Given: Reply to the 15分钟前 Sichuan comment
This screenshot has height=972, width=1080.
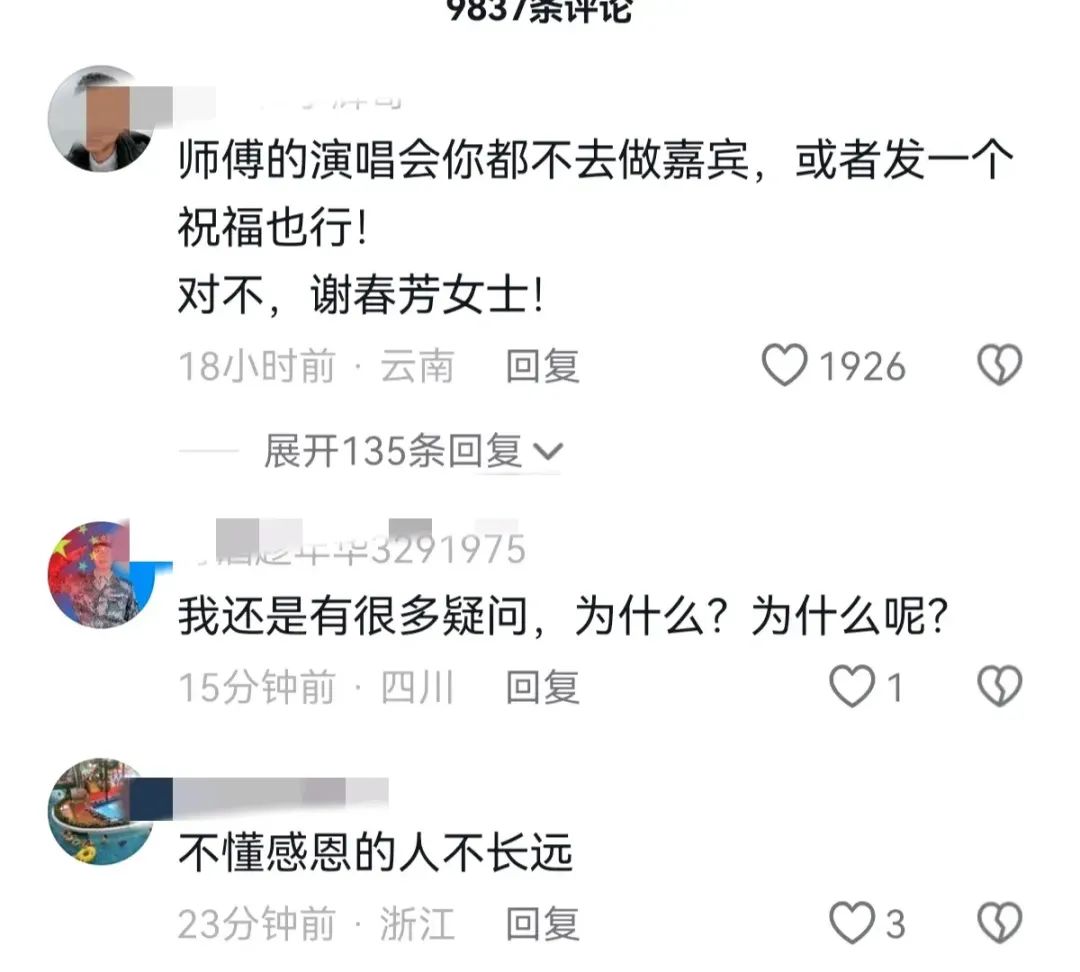Looking at the screenshot, I should [x=543, y=687].
